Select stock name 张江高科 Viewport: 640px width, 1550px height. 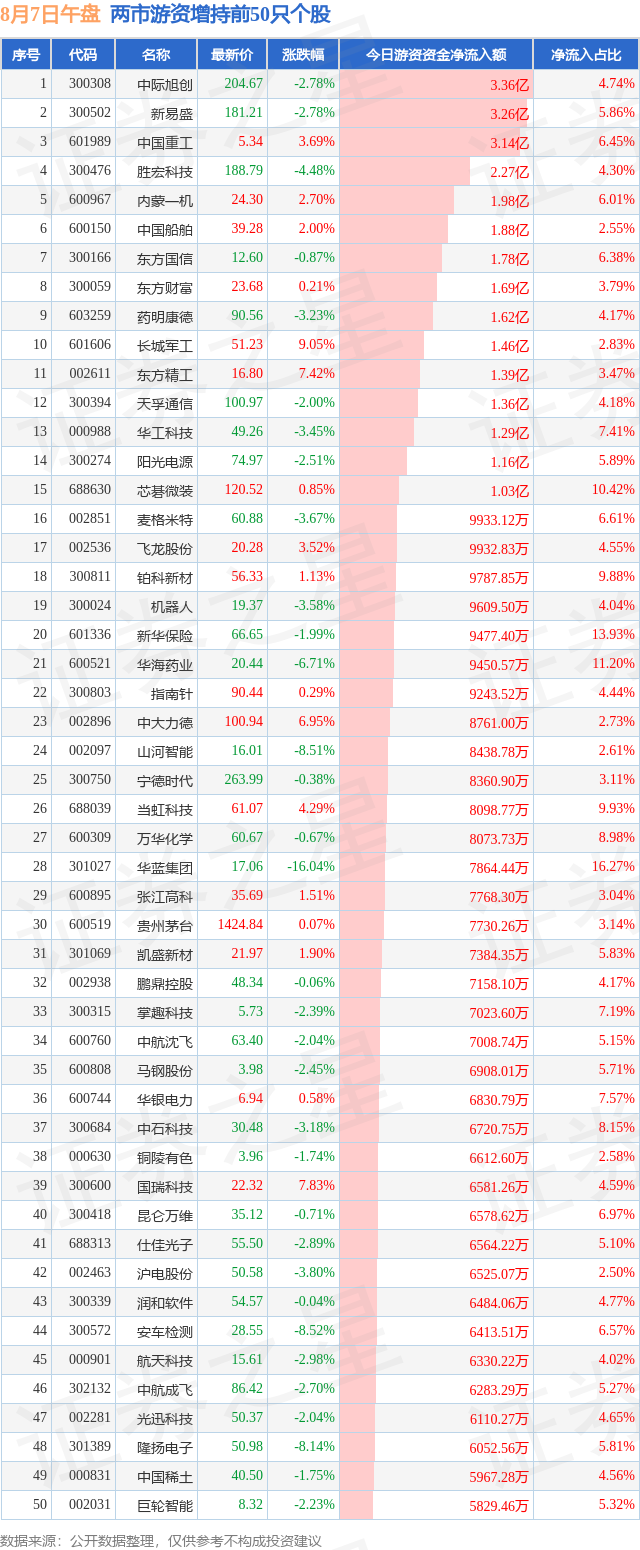[165, 897]
